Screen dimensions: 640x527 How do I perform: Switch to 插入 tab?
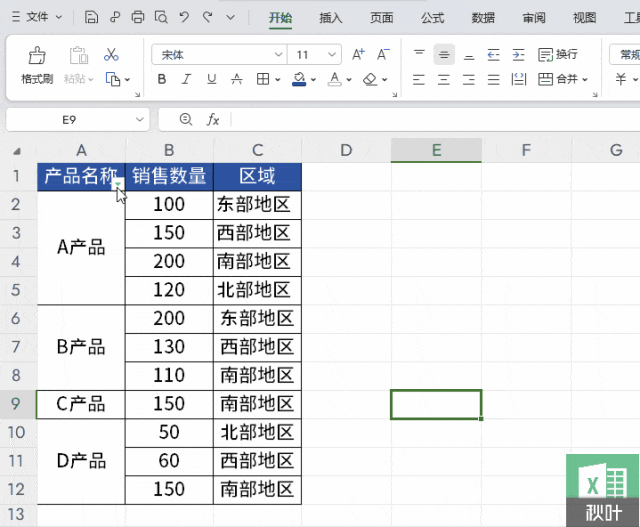[x=331, y=18]
